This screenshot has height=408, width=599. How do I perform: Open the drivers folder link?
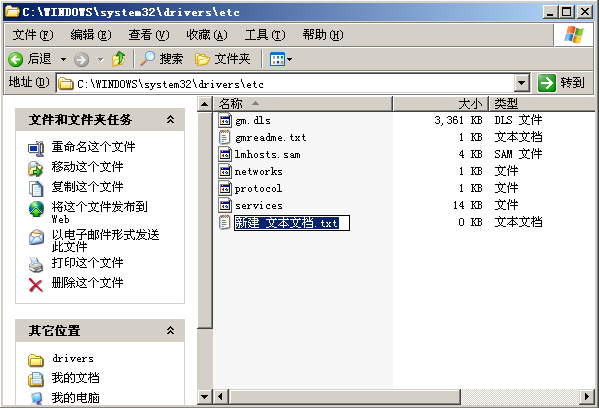coord(73,359)
